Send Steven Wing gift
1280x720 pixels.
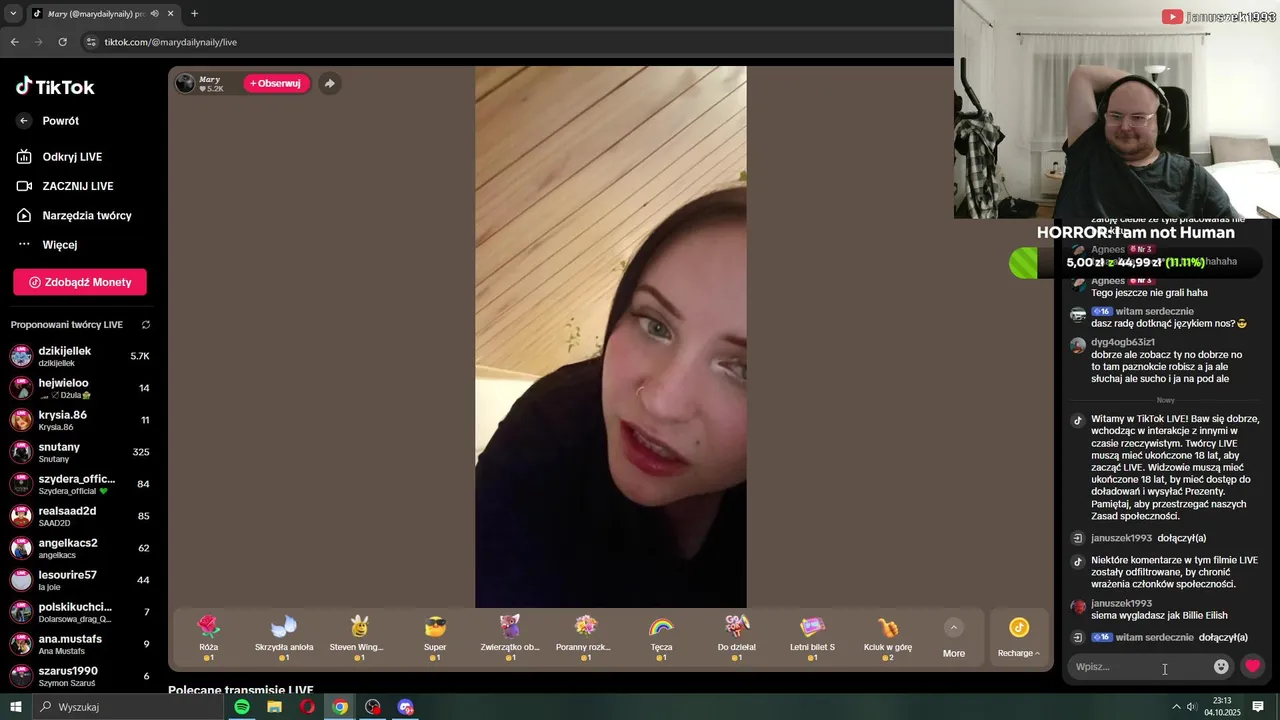(359, 638)
